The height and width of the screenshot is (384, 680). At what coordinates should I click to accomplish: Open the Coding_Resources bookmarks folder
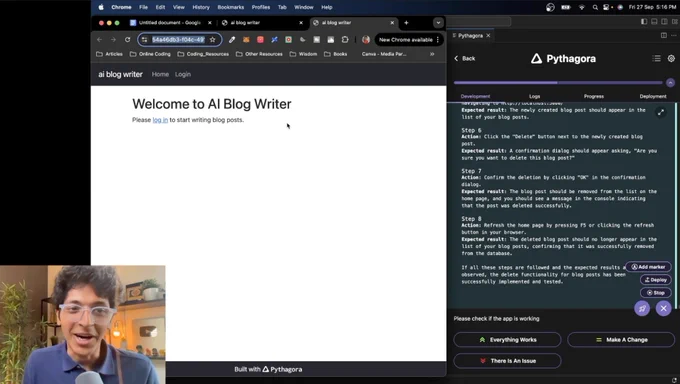[203, 54]
